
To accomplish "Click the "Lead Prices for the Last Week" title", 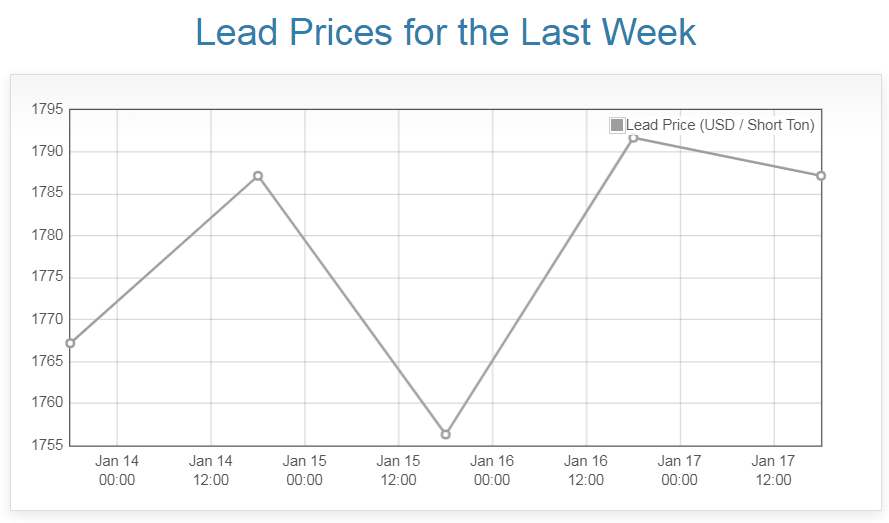I will [445, 32].
